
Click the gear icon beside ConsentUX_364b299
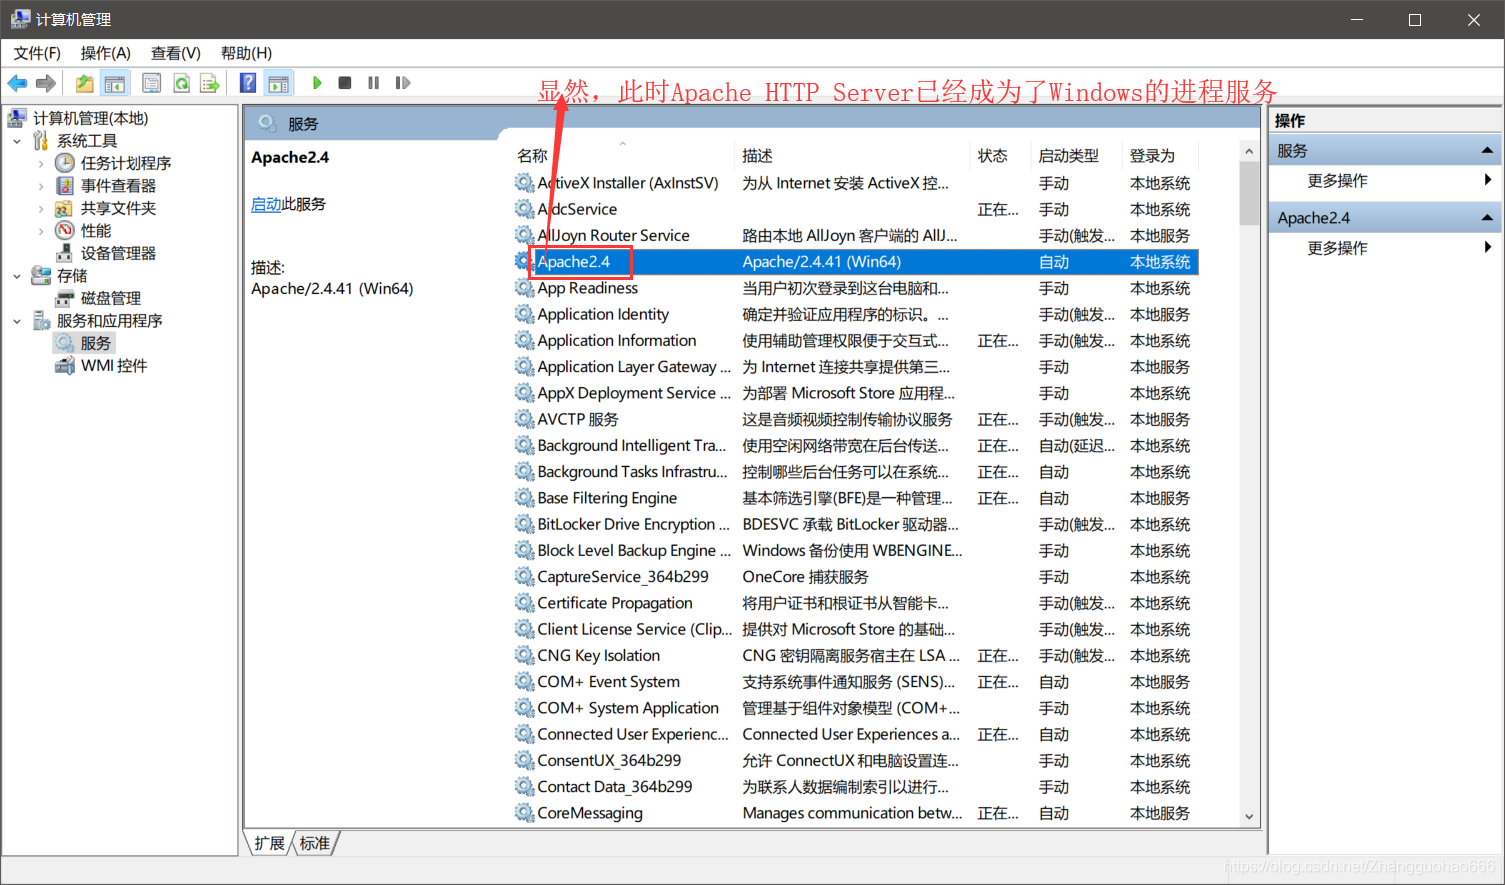524,760
